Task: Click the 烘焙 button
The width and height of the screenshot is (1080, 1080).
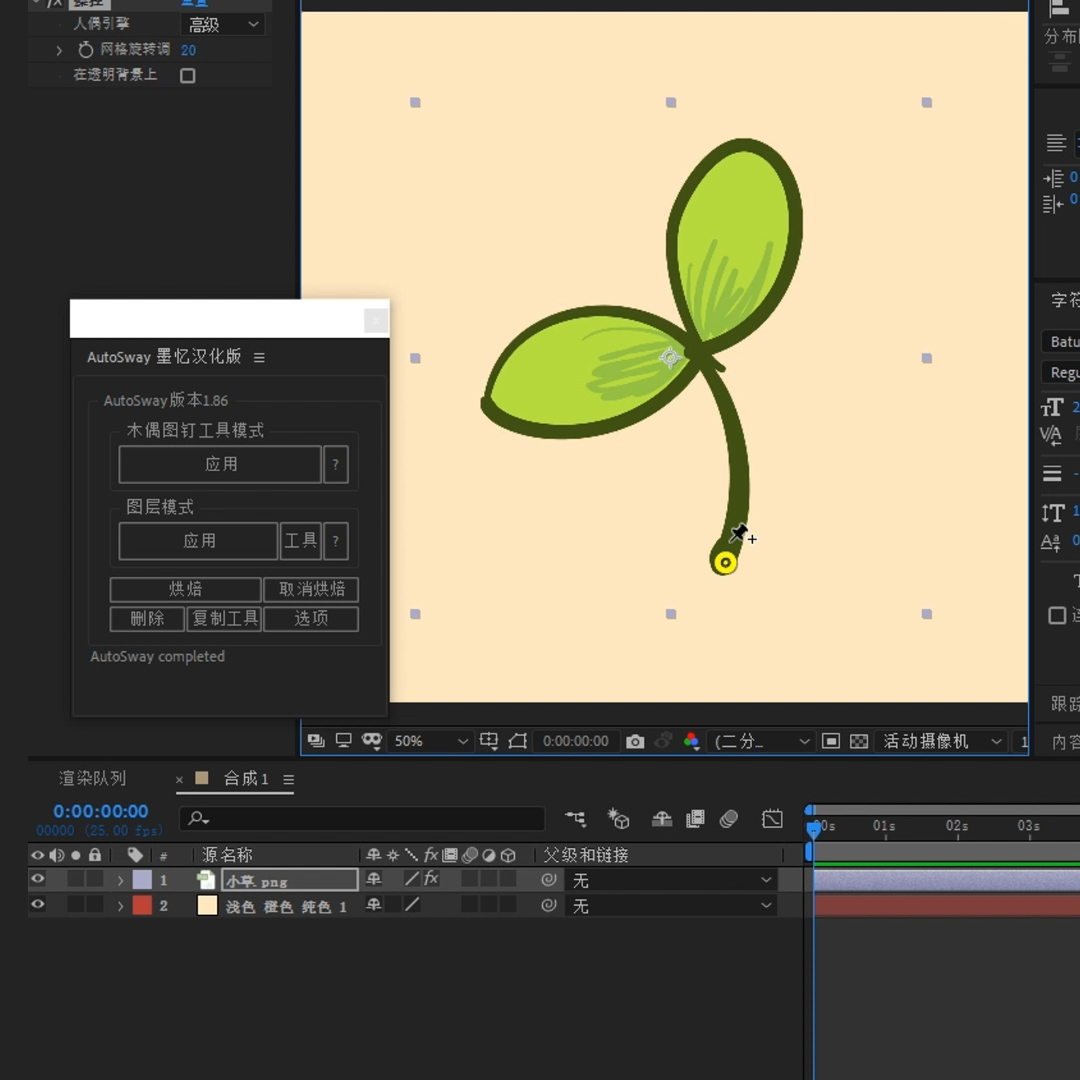Action: 185,589
